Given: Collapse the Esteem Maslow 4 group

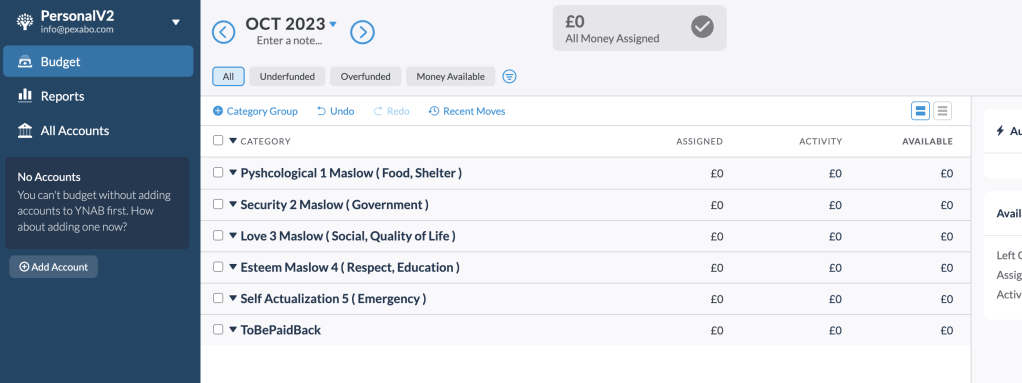Looking at the screenshot, I should point(233,267).
